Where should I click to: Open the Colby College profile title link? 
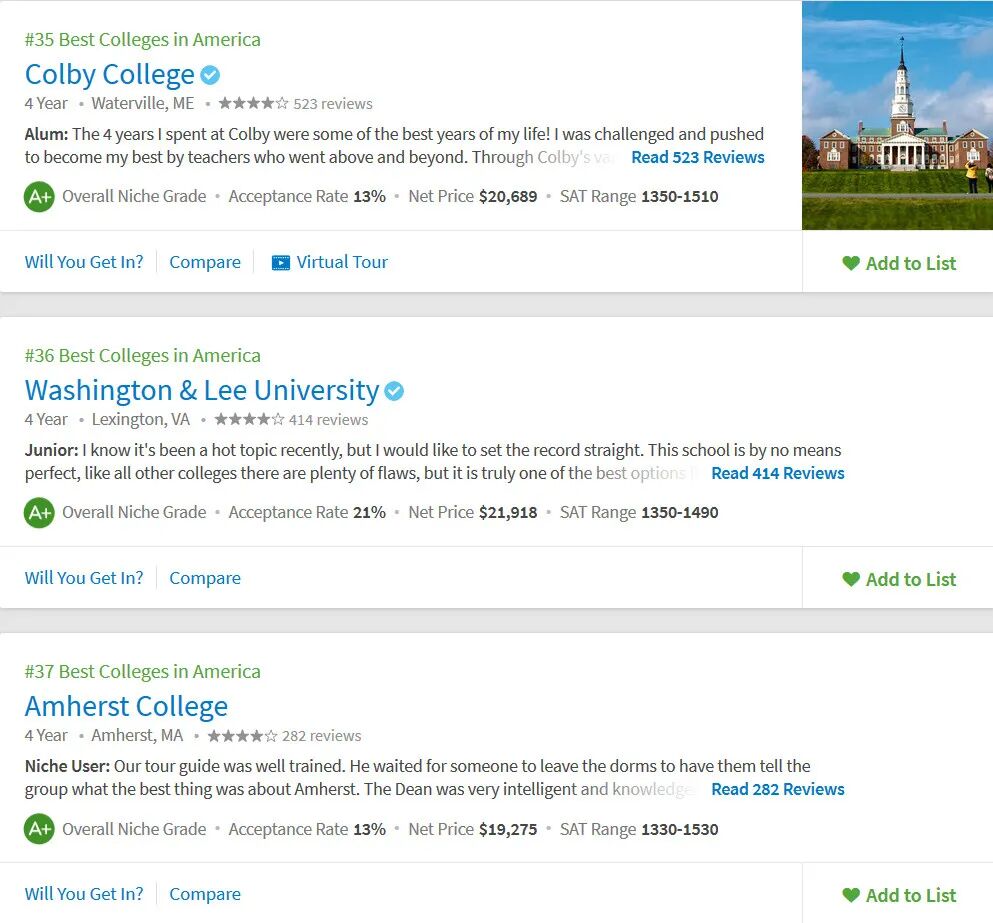(x=110, y=75)
